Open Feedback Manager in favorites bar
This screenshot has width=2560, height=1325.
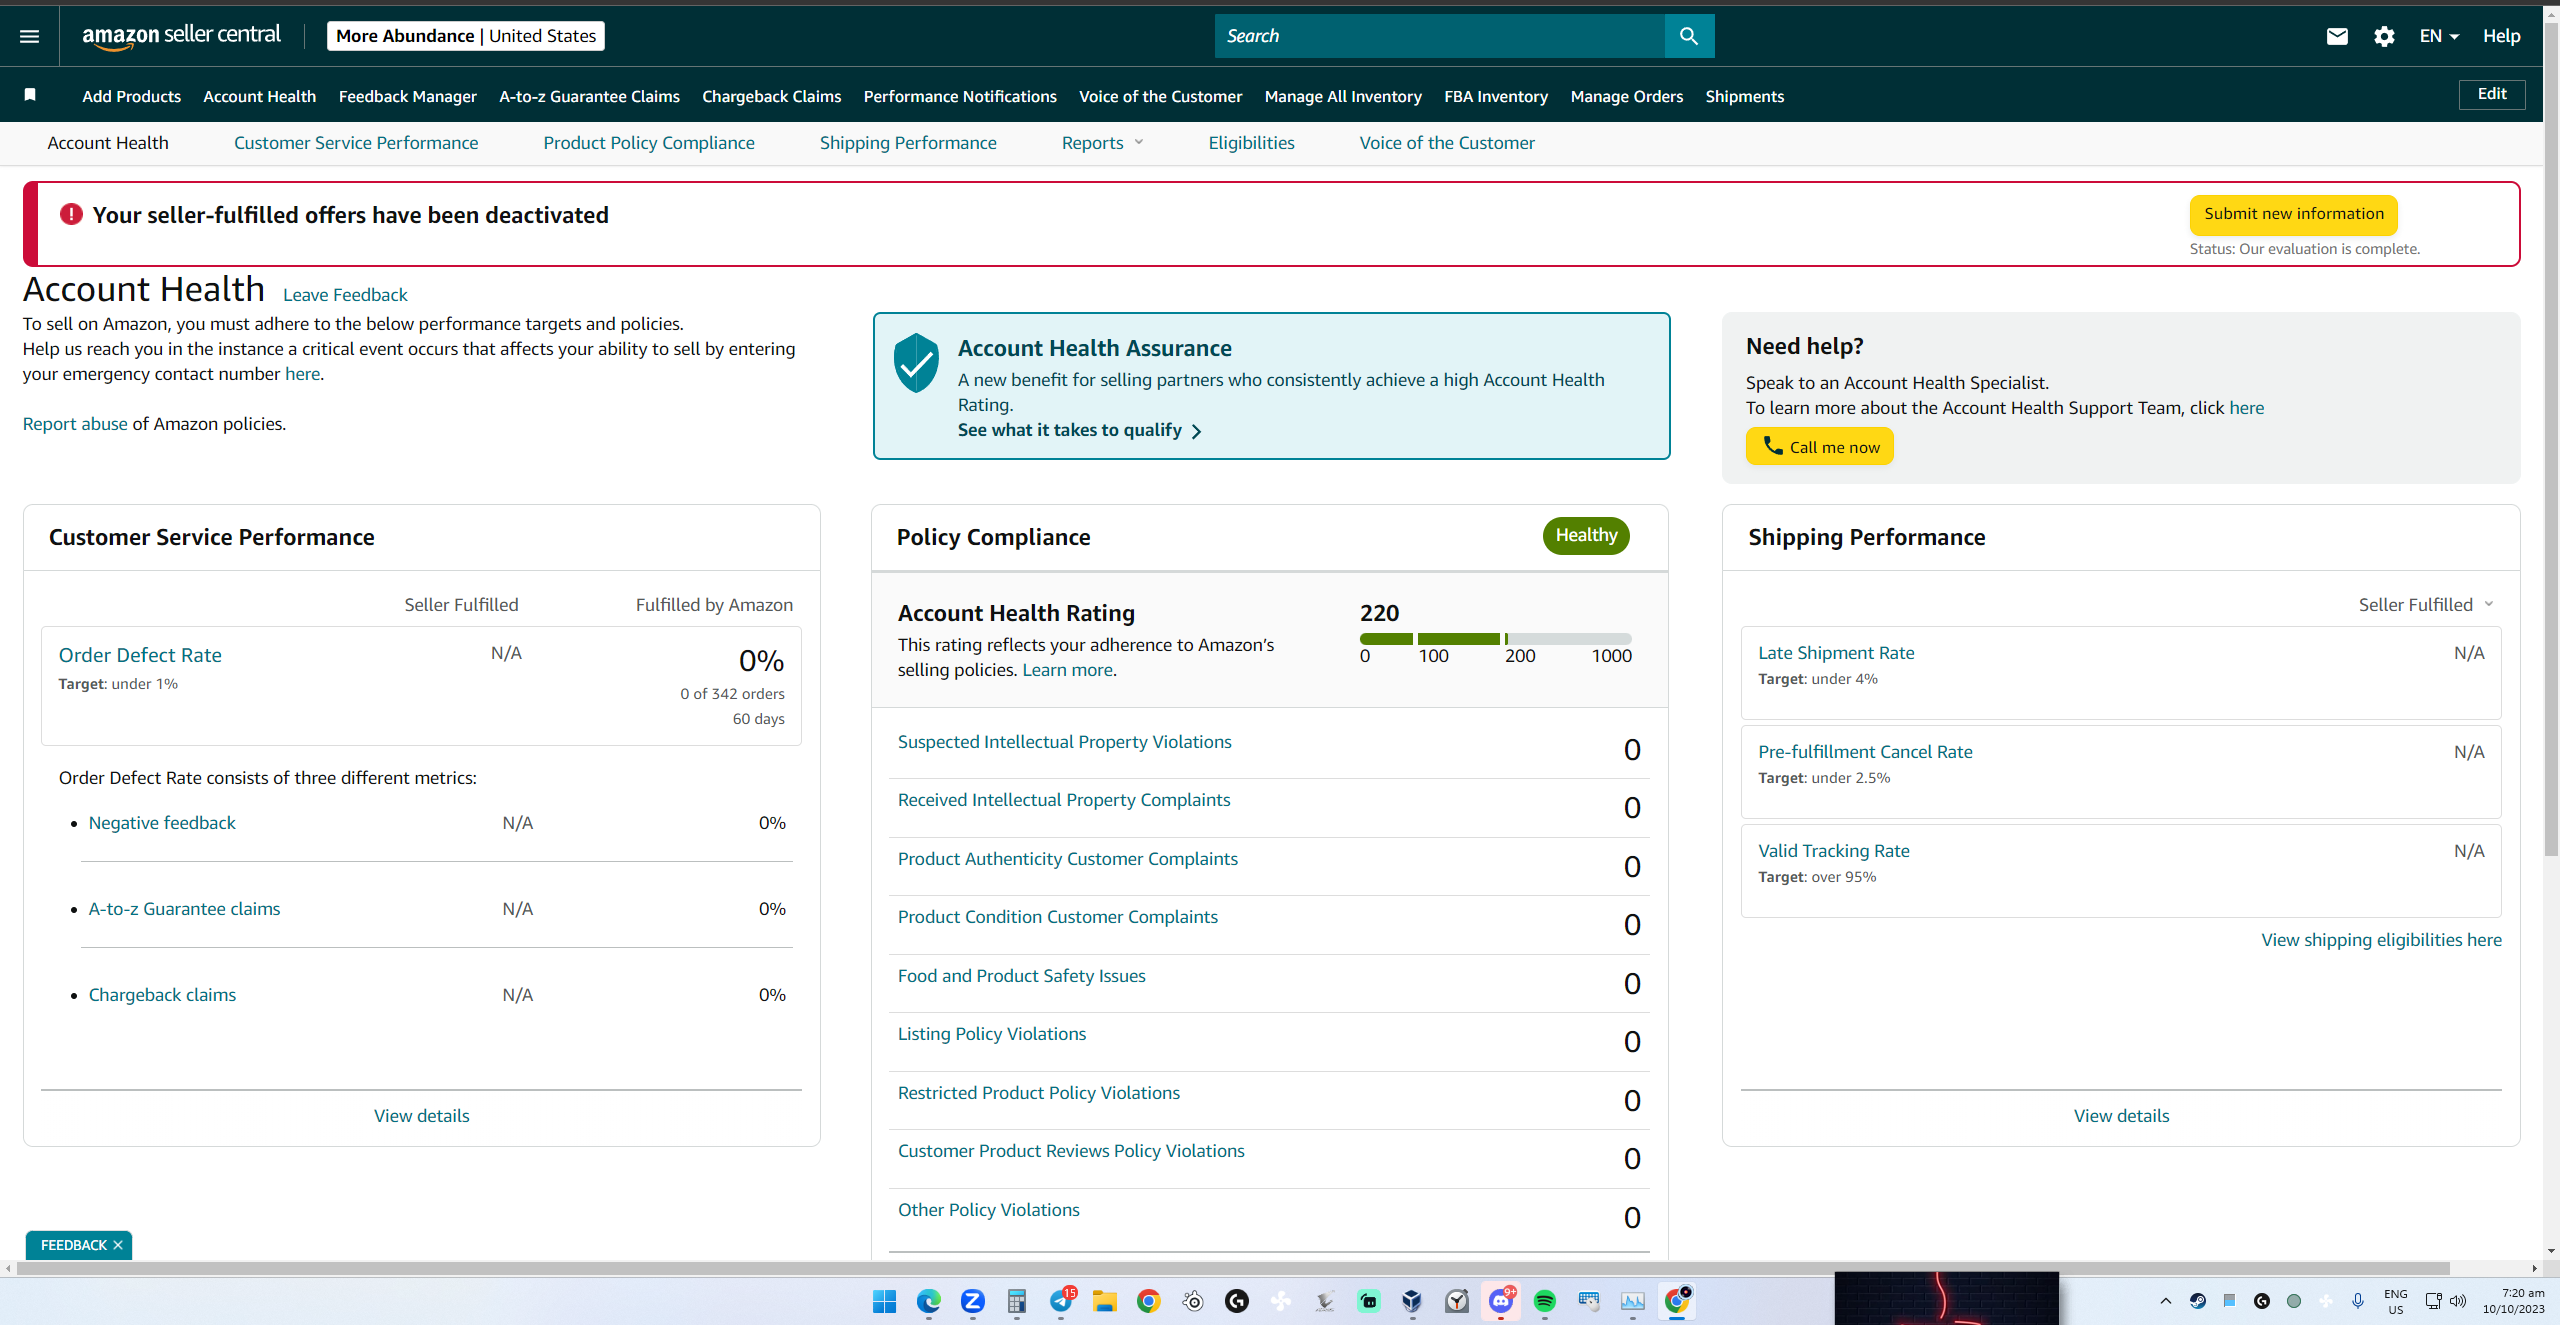pyautogui.click(x=407, y=96)
